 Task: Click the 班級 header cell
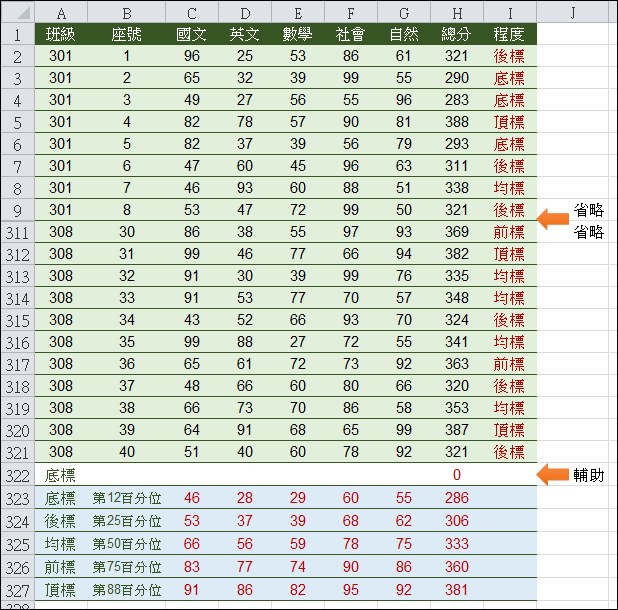[x=61, y=34]
